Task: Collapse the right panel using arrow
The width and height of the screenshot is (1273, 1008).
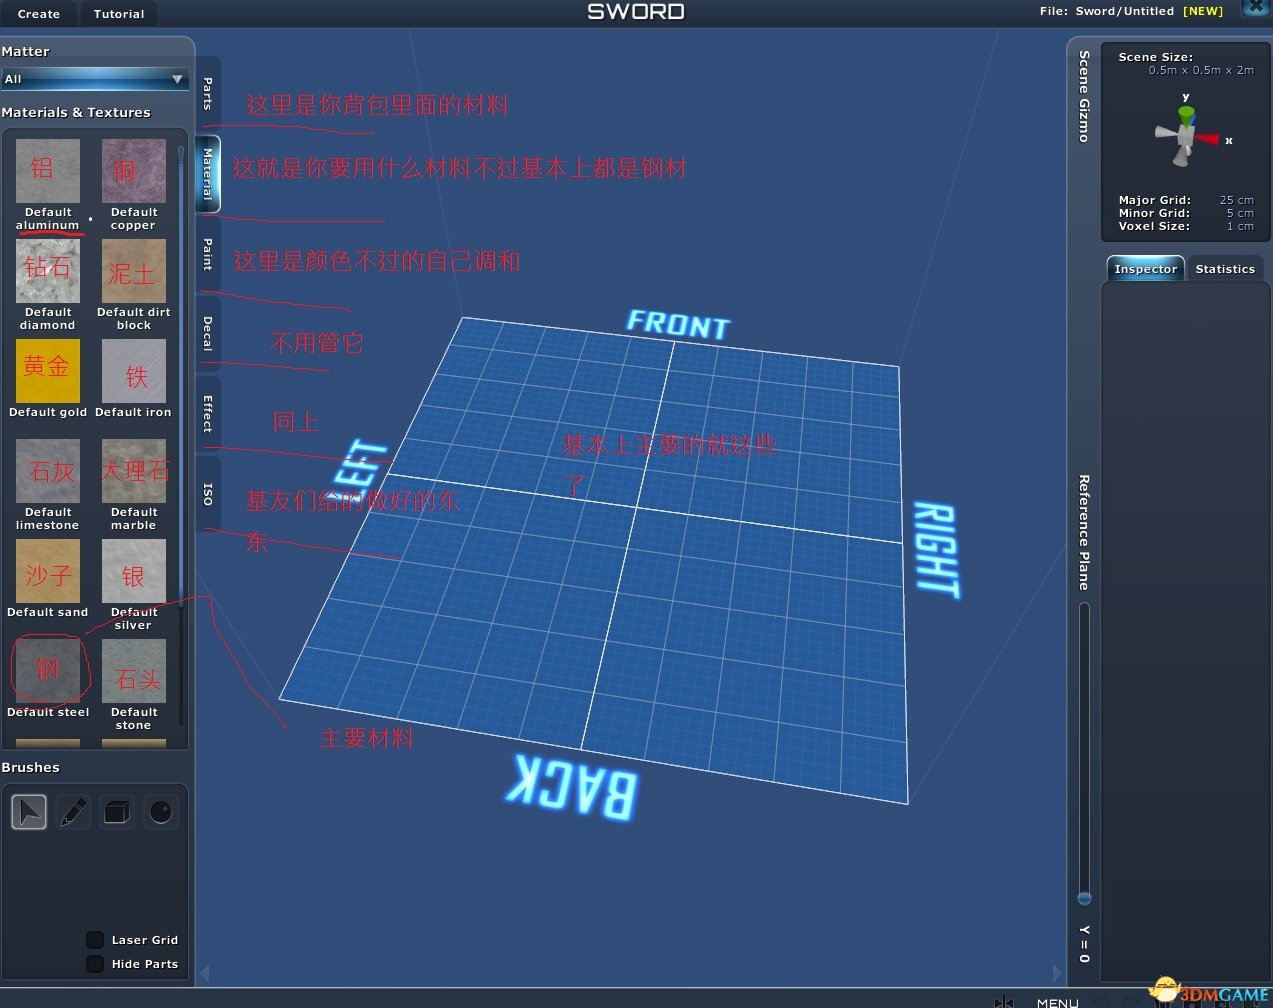Action: click(x=1057, y=972)
